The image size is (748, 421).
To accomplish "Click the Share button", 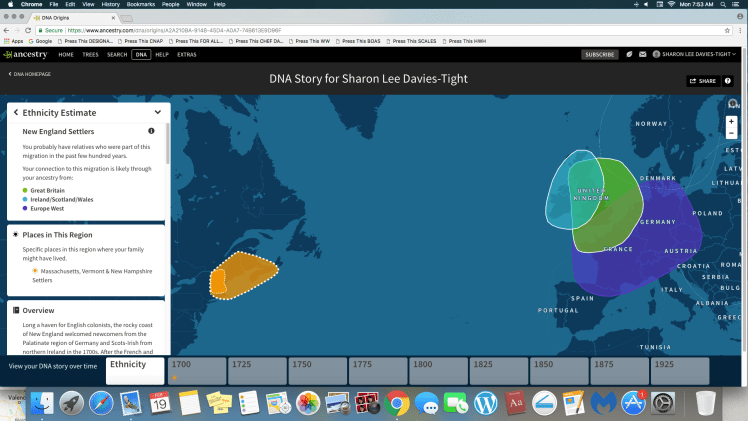I will [x=703, y=81].
